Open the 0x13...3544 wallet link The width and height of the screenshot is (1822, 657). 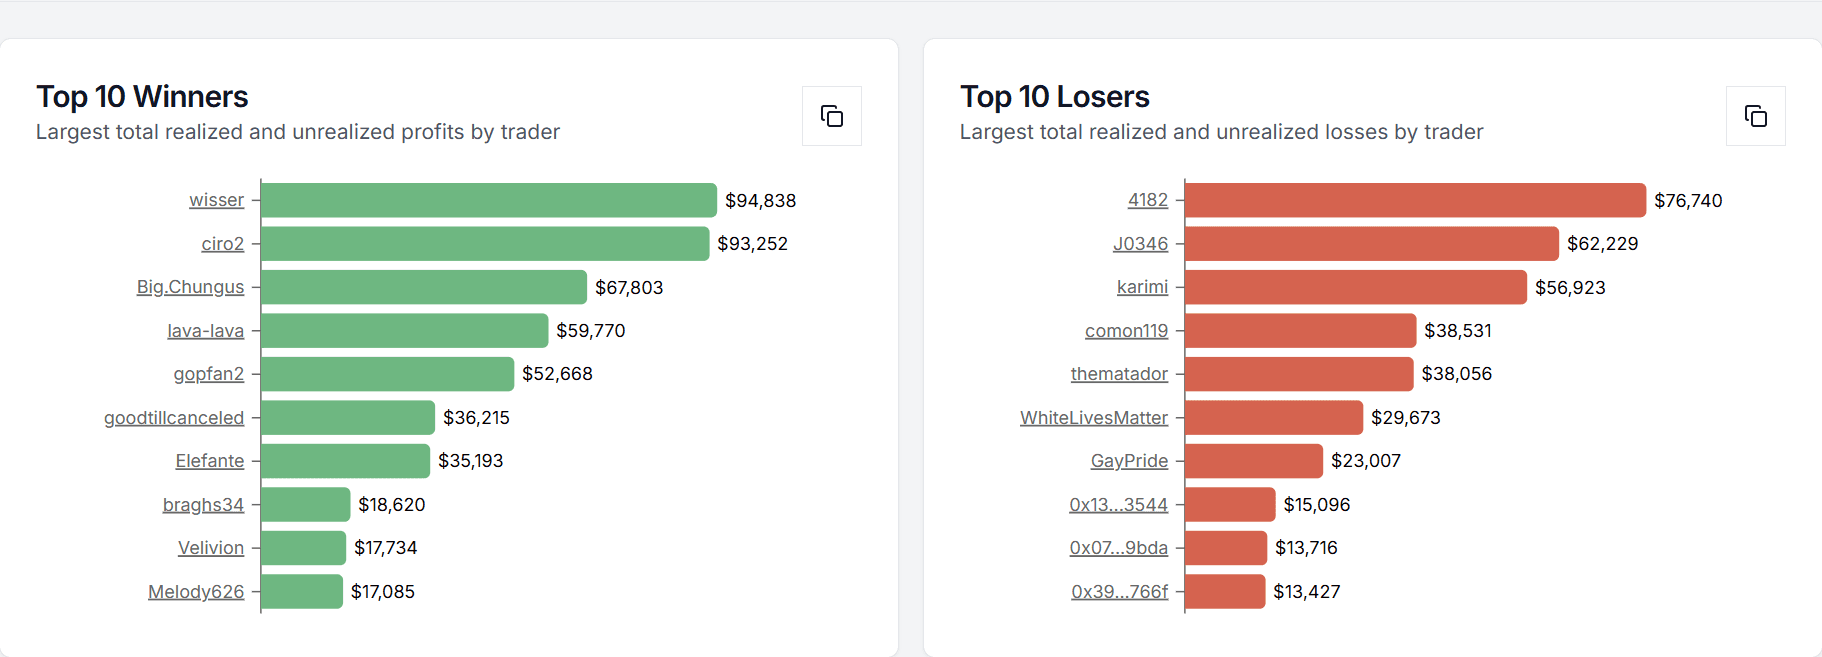tap(1118, 505)
